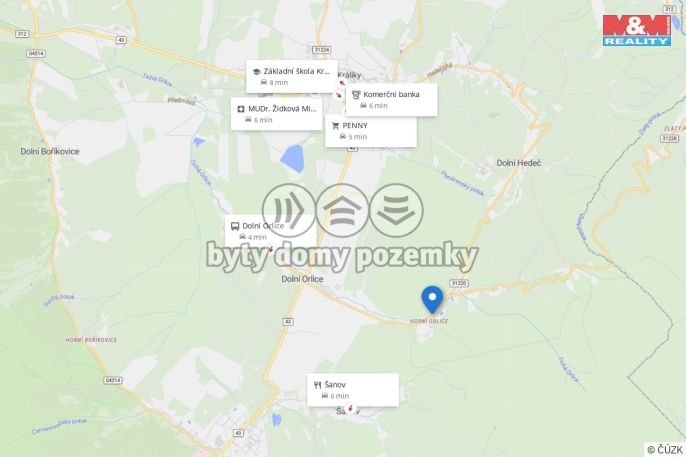
Task: Select the PENNY 5 min info card
Action: pos(371,131)
